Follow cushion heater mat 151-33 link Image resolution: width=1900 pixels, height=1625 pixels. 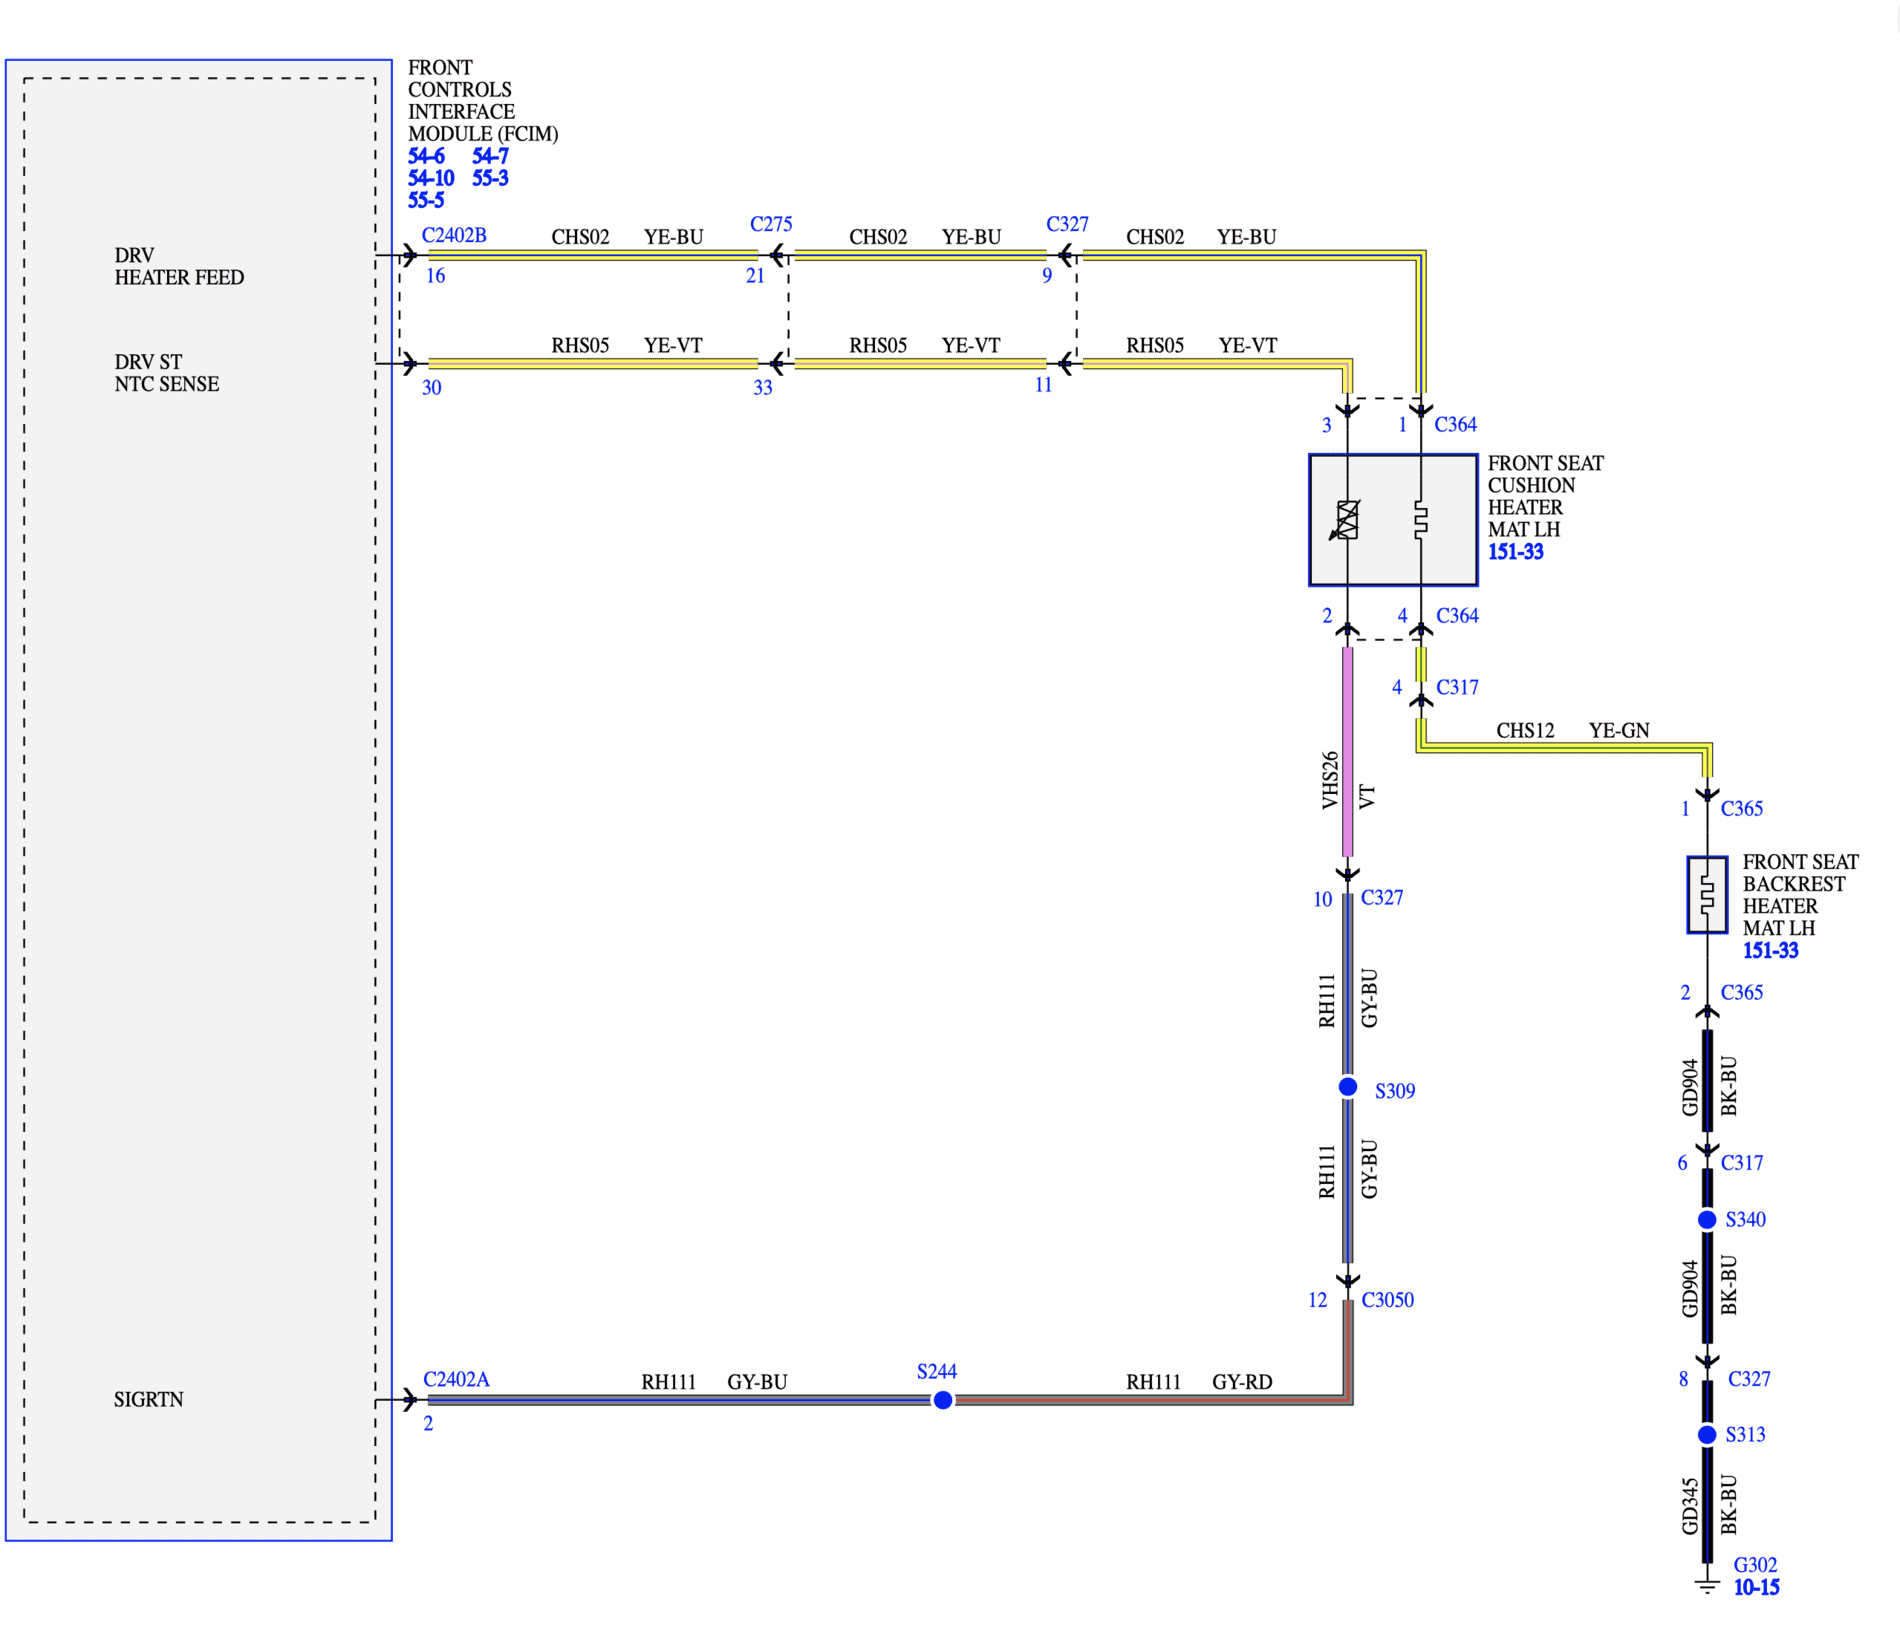point(1515,552)
